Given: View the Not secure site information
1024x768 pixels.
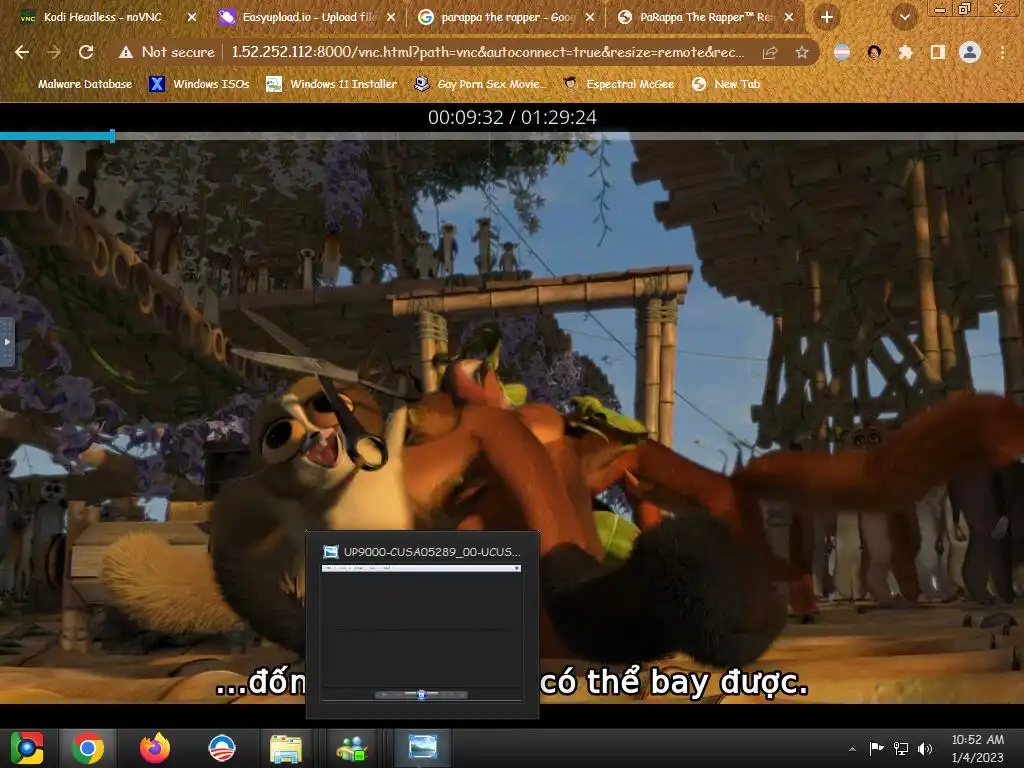Looking at the screenshot, I should pyautogui.click(x=167, y=52).
